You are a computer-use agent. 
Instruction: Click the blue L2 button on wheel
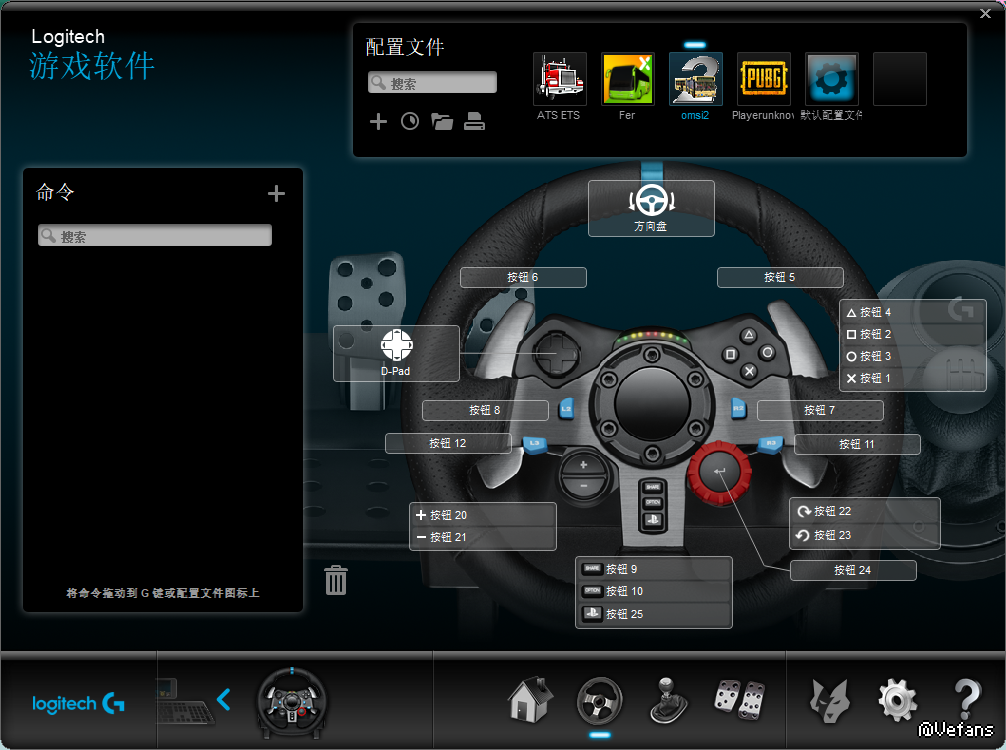pos(566,408)
